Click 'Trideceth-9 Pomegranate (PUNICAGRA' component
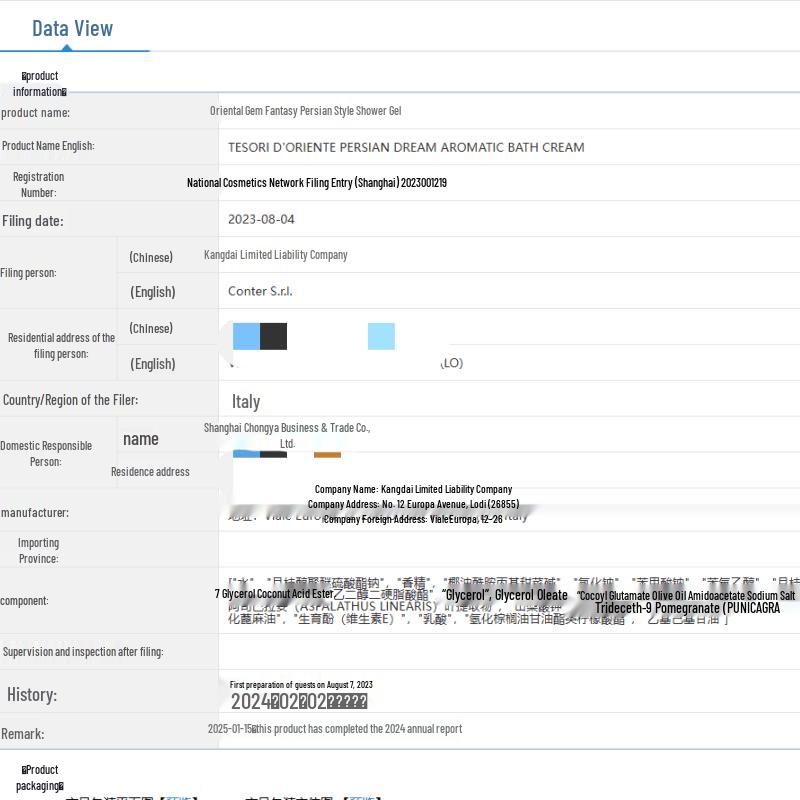800x800 pixels. tap(687, 608)
